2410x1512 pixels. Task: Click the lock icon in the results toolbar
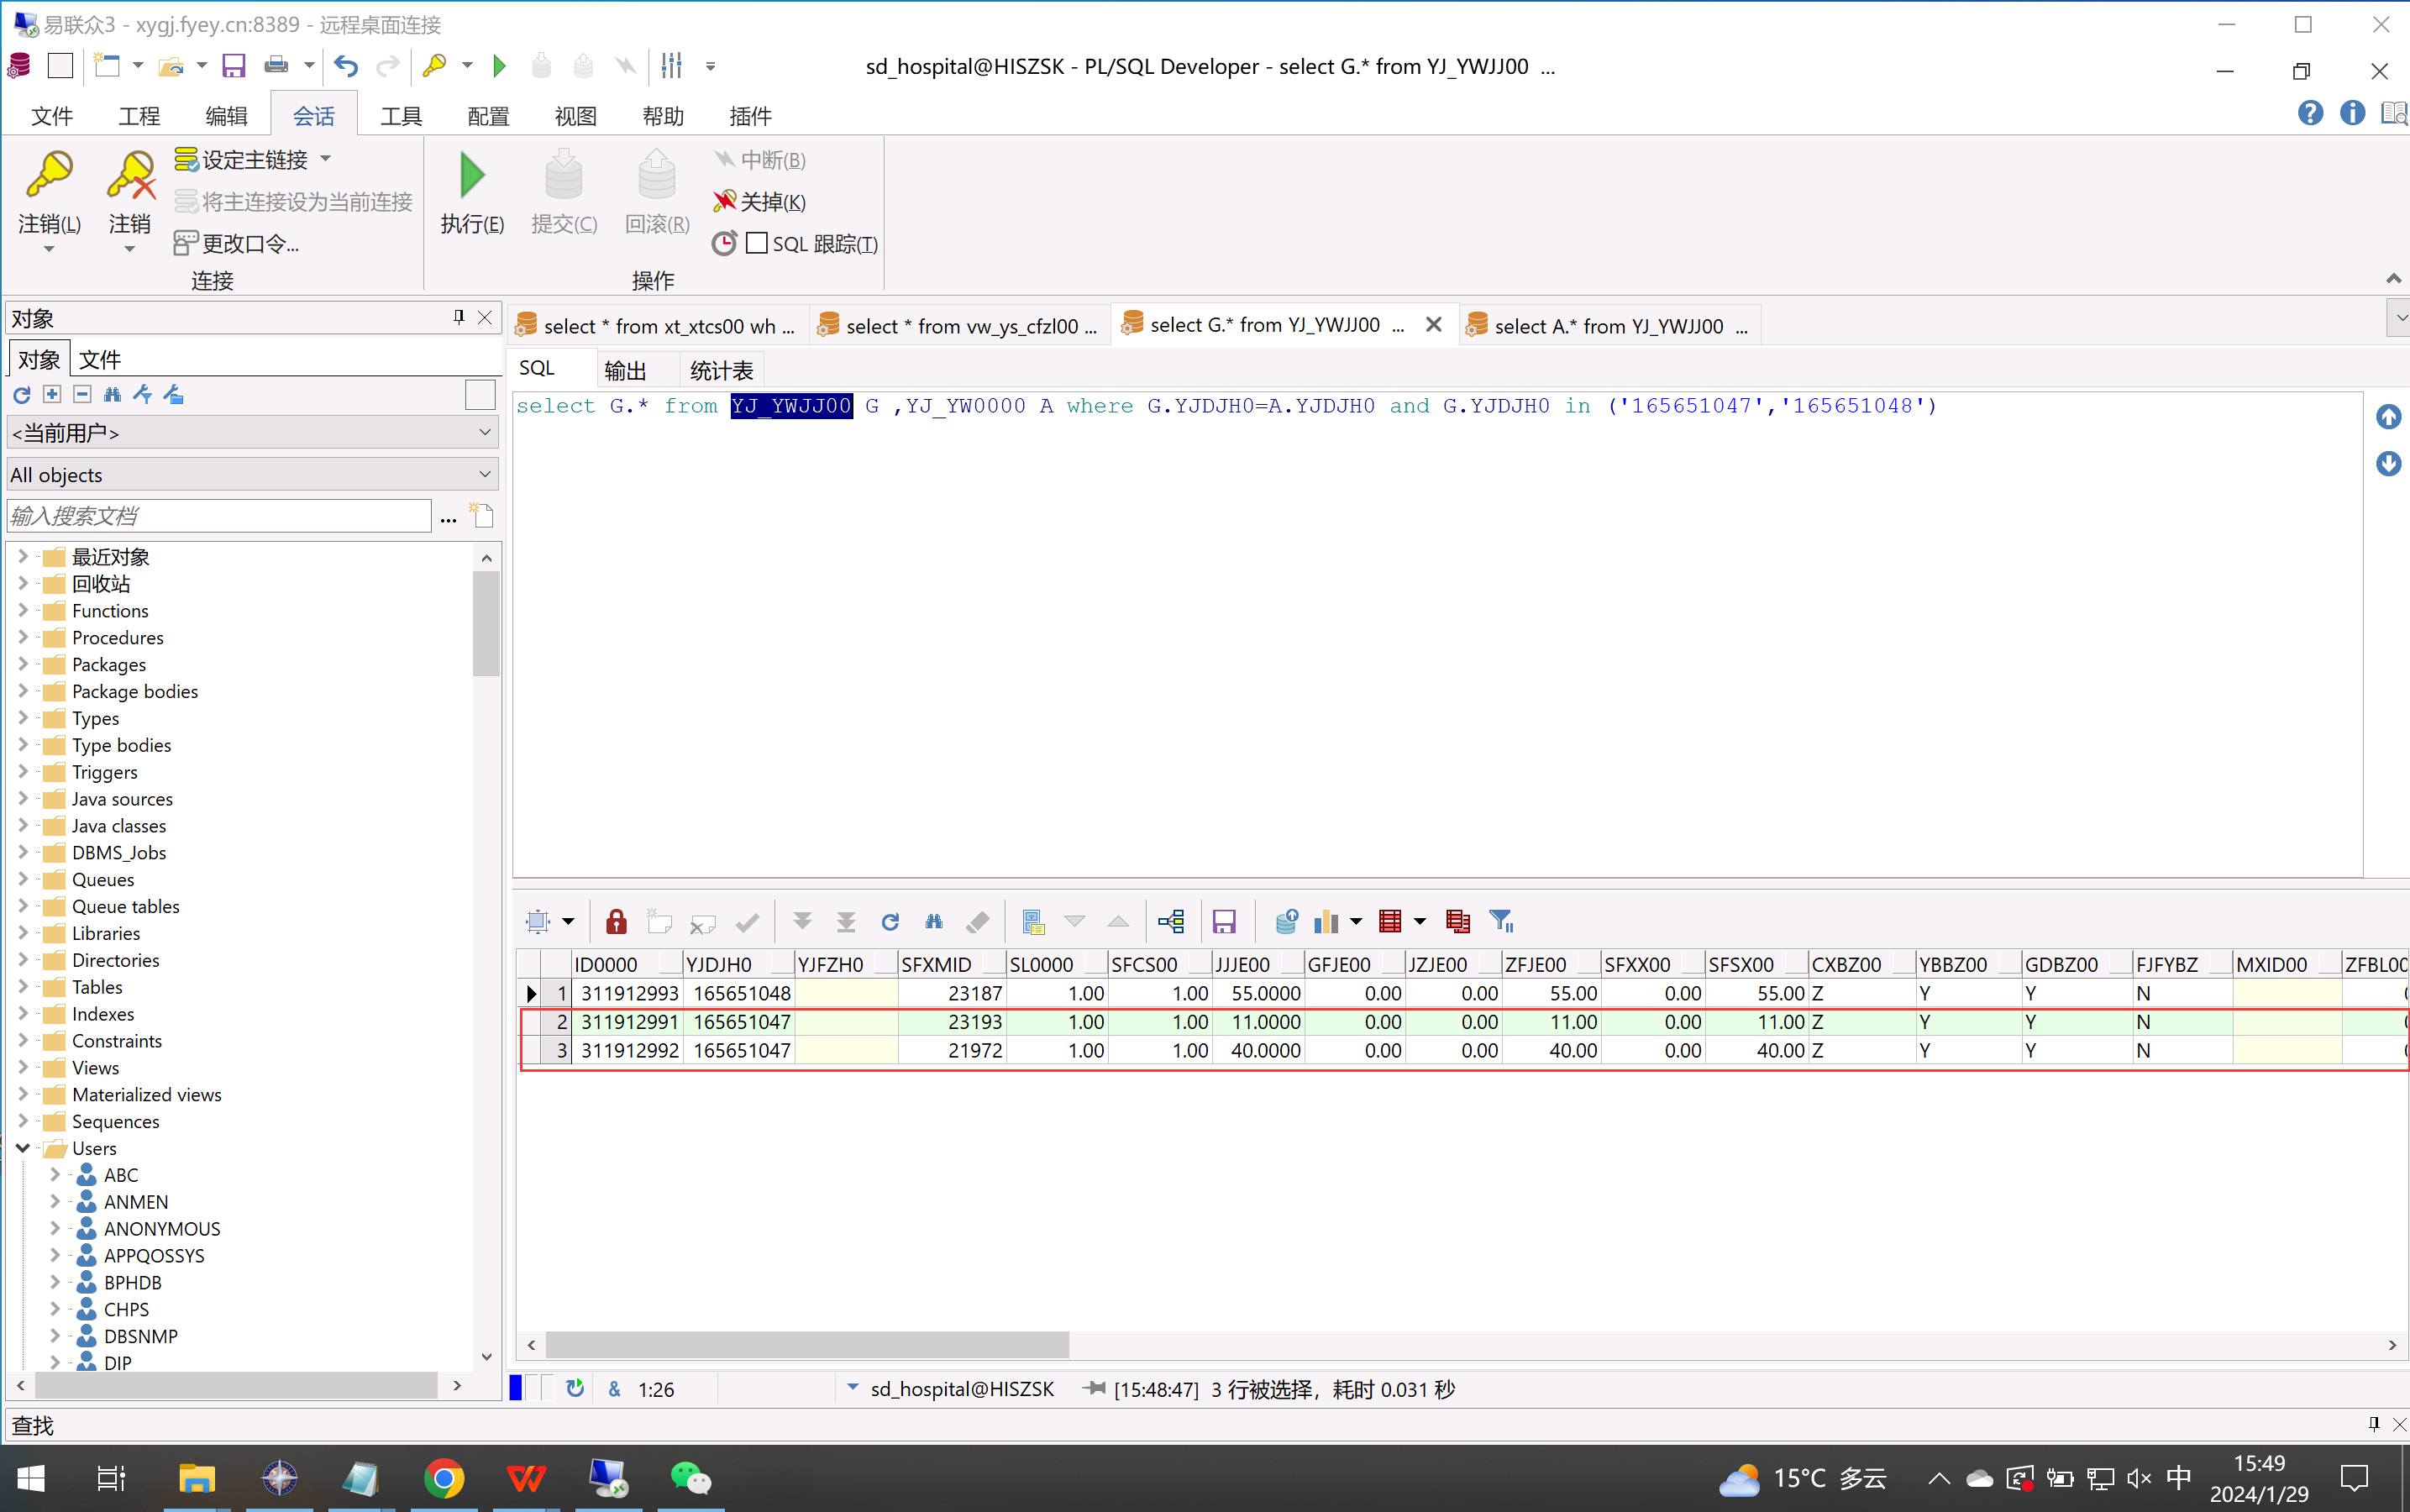[616, 921]
